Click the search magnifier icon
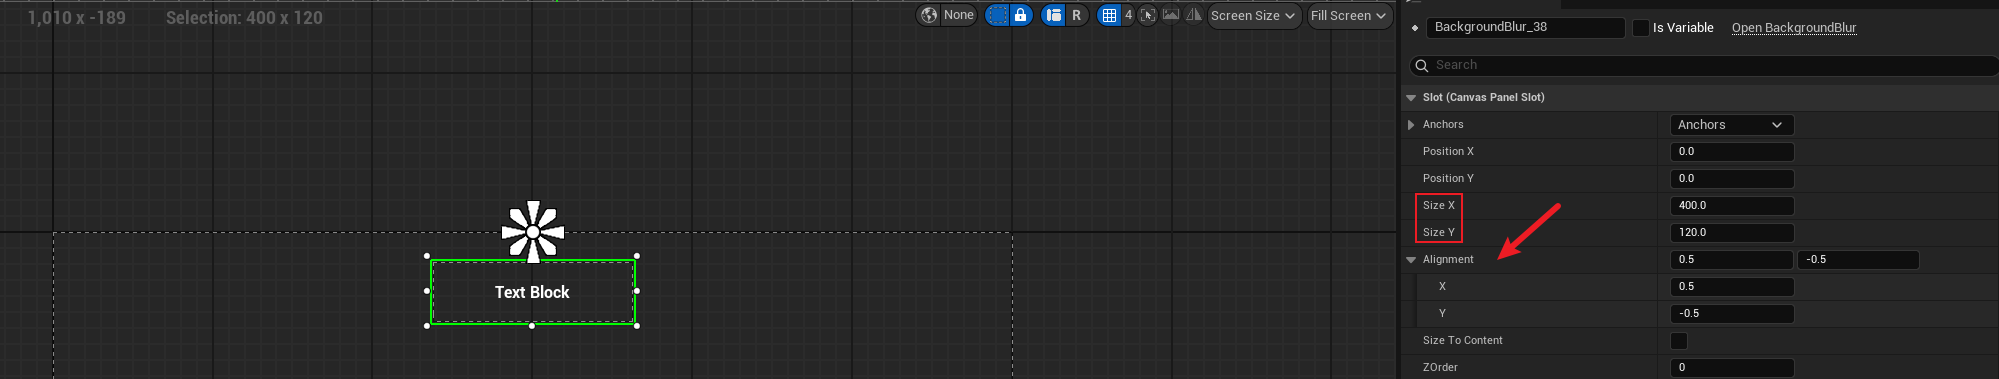Viewport: 1999px width, 379px height. 1422,65
